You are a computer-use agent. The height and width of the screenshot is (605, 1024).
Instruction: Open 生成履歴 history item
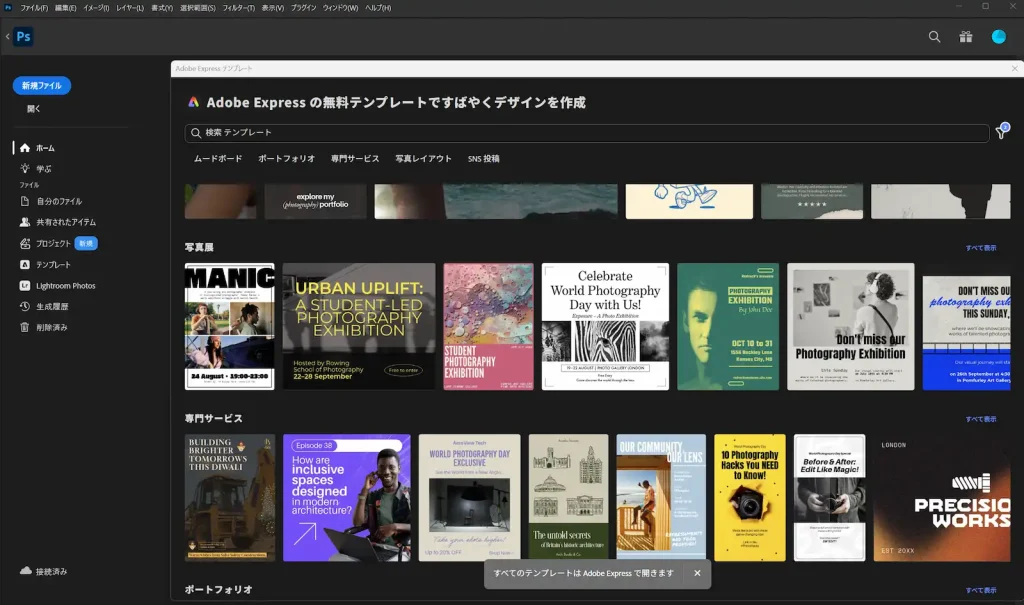pos(52,307)
